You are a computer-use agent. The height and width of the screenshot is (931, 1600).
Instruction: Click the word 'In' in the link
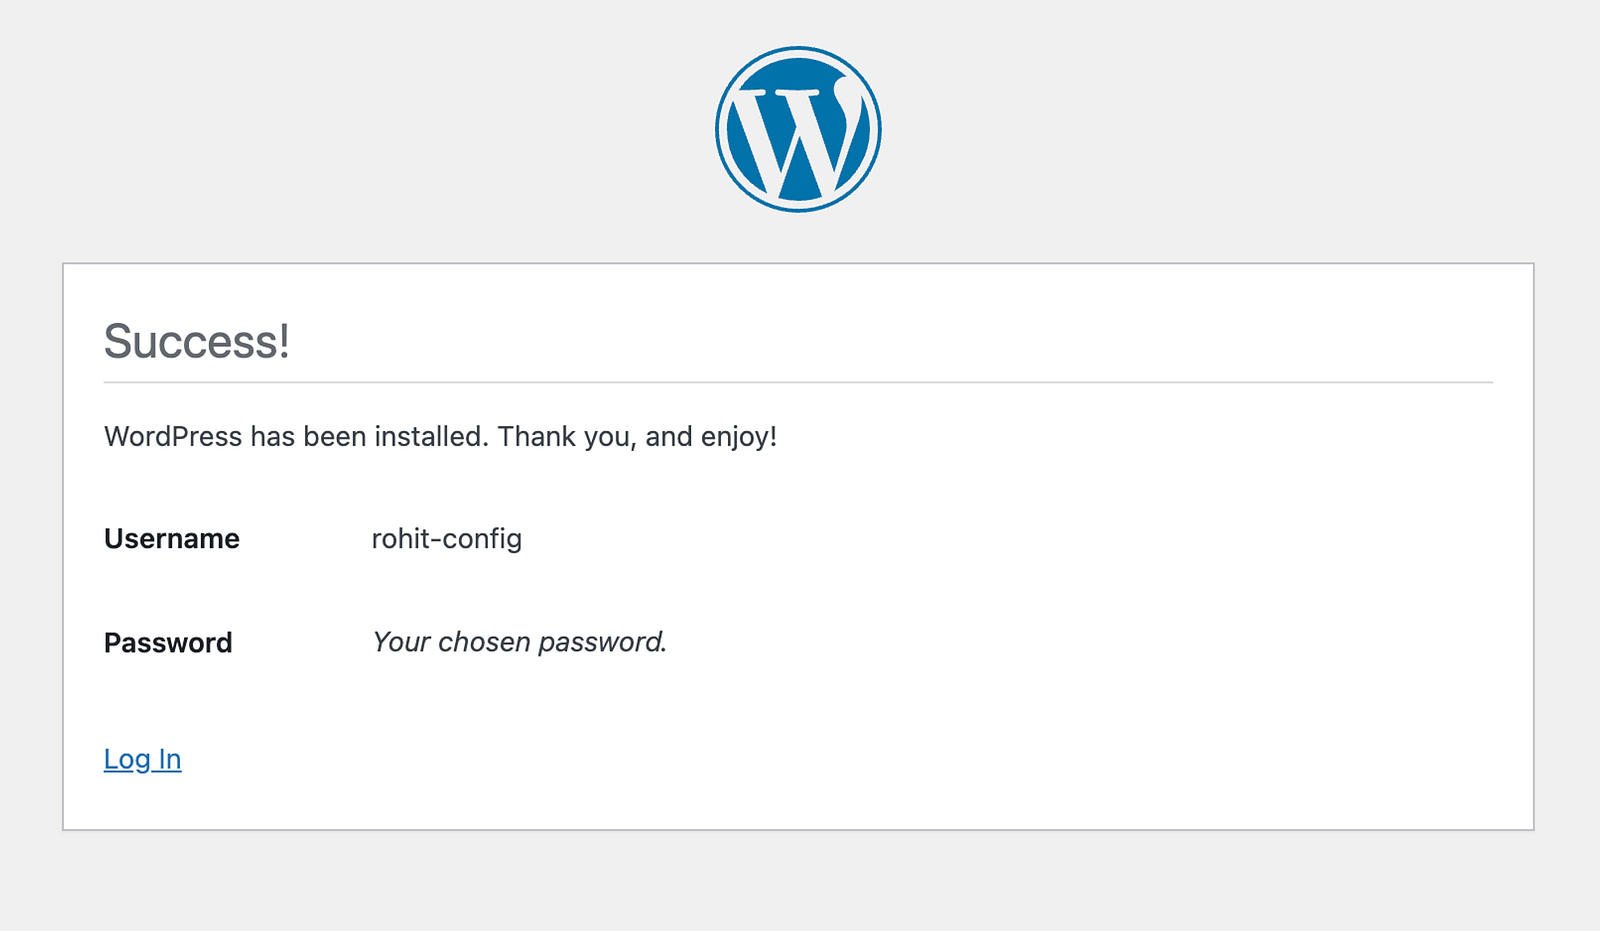click(x=170, y=759)
